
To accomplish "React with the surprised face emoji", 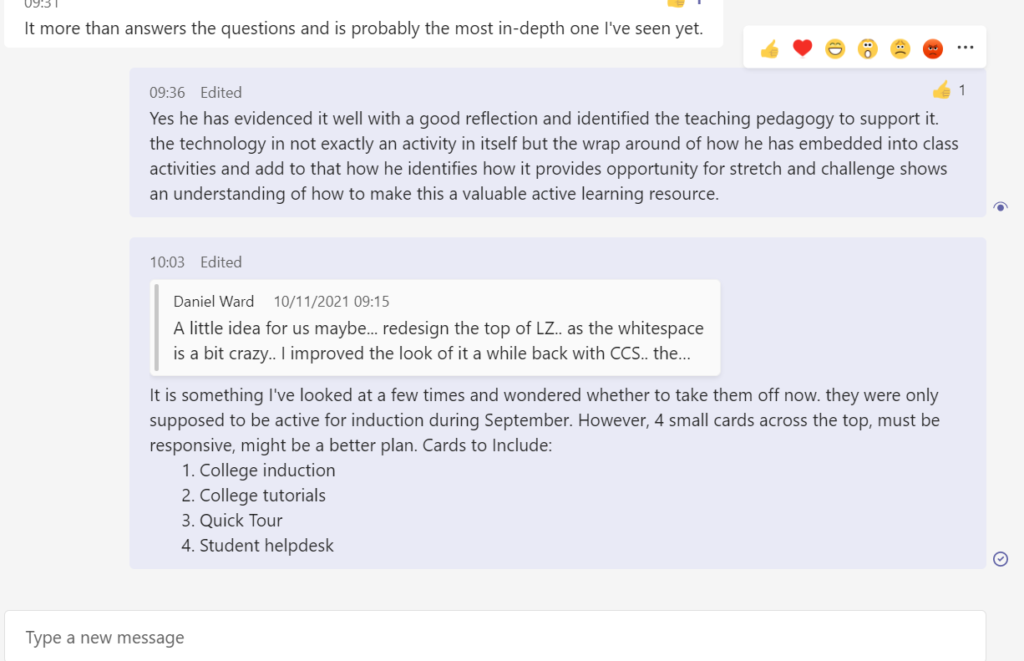I will (867, 48).
